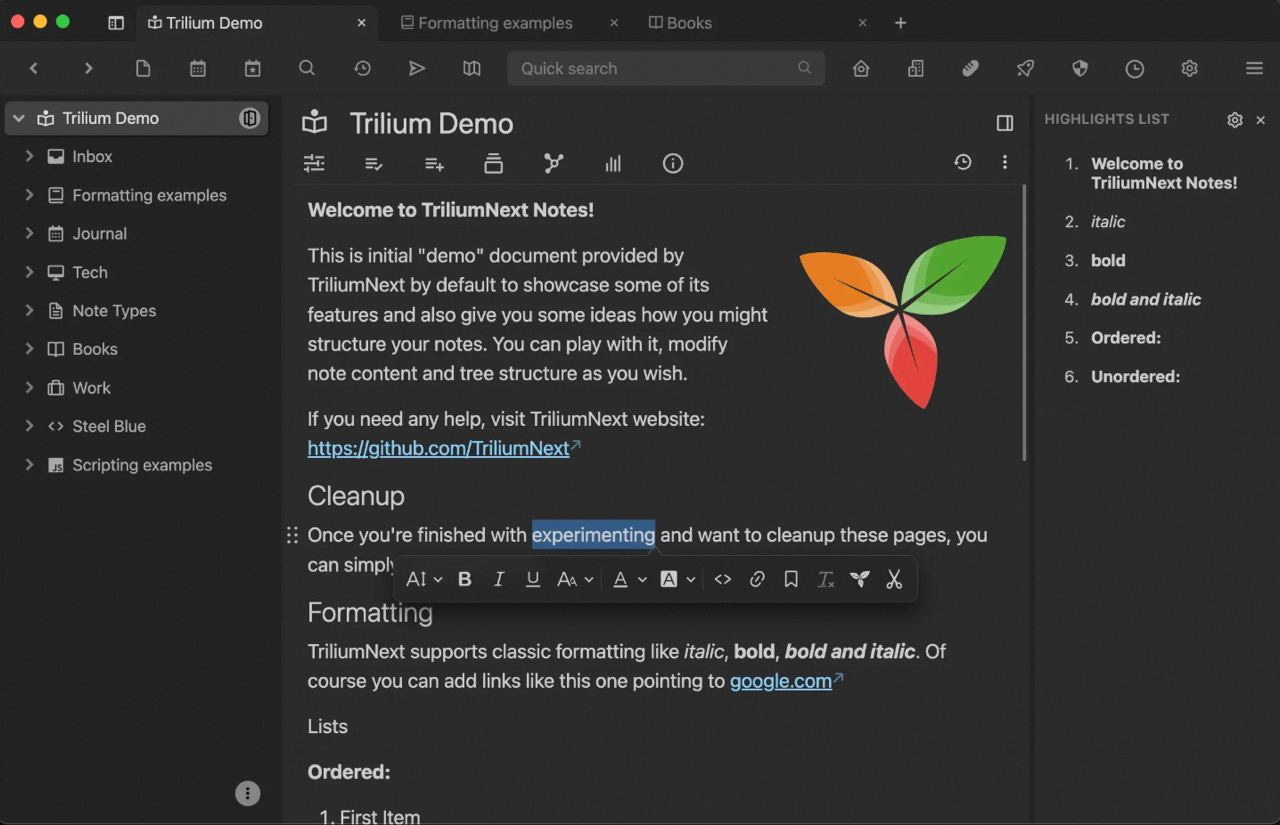Open settings gear in launcher bar
The width and height of the screenshot is (1280, 825).
1189,68
